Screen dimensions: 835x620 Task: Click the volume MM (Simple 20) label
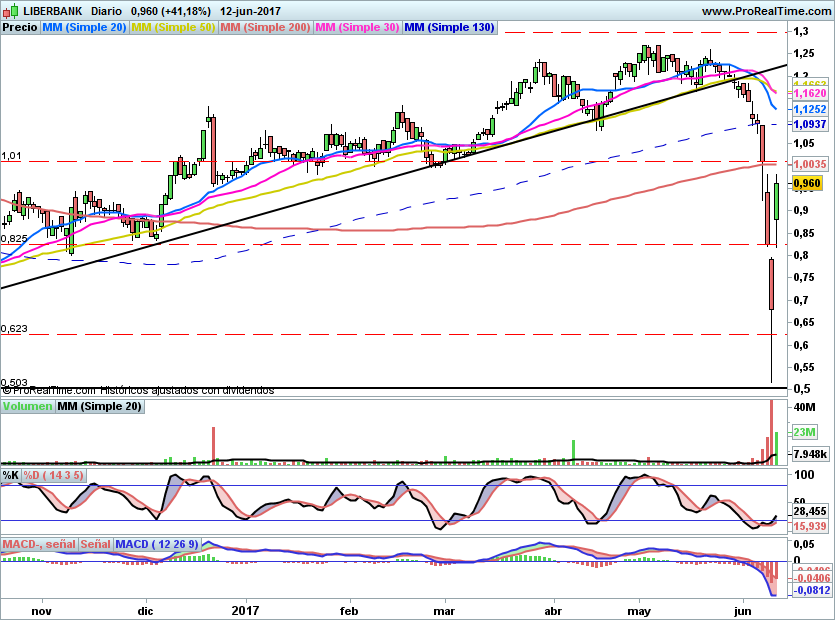coord(99,407)
